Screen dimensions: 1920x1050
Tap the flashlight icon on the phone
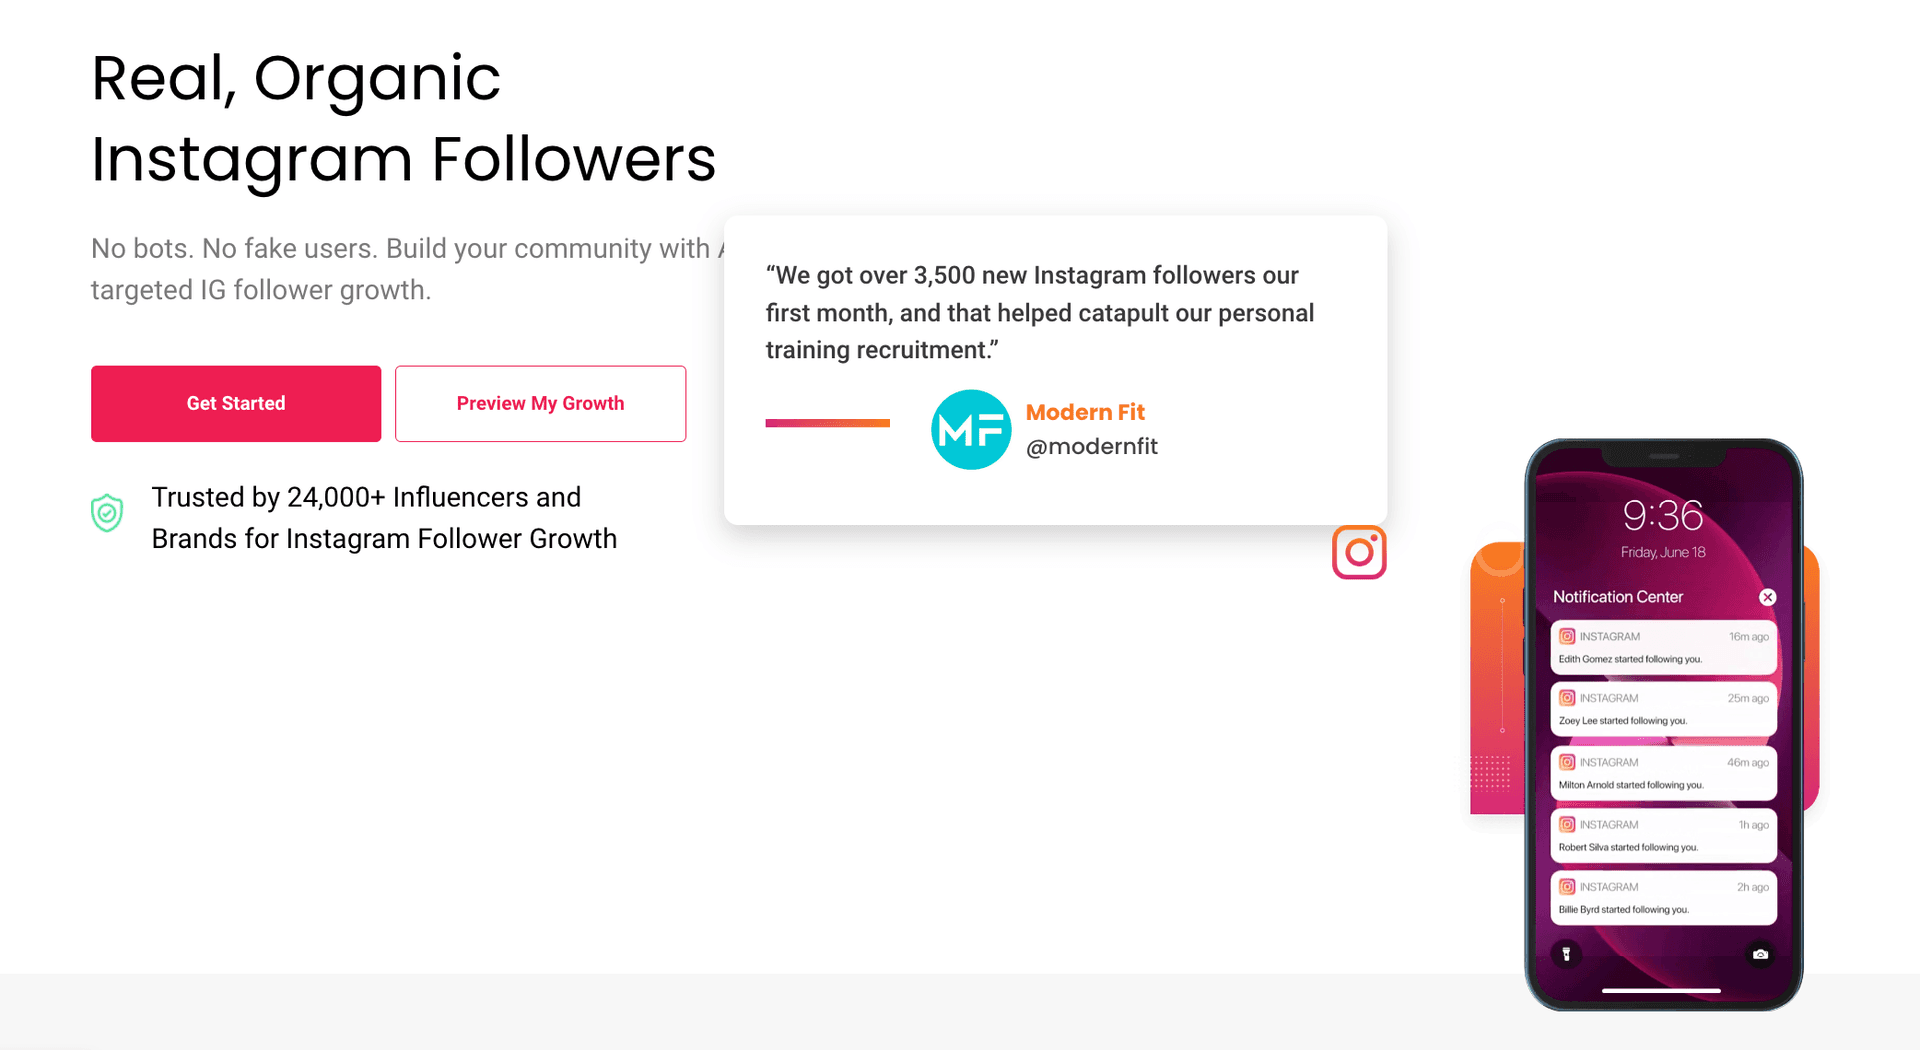(x=1566, y=954)
